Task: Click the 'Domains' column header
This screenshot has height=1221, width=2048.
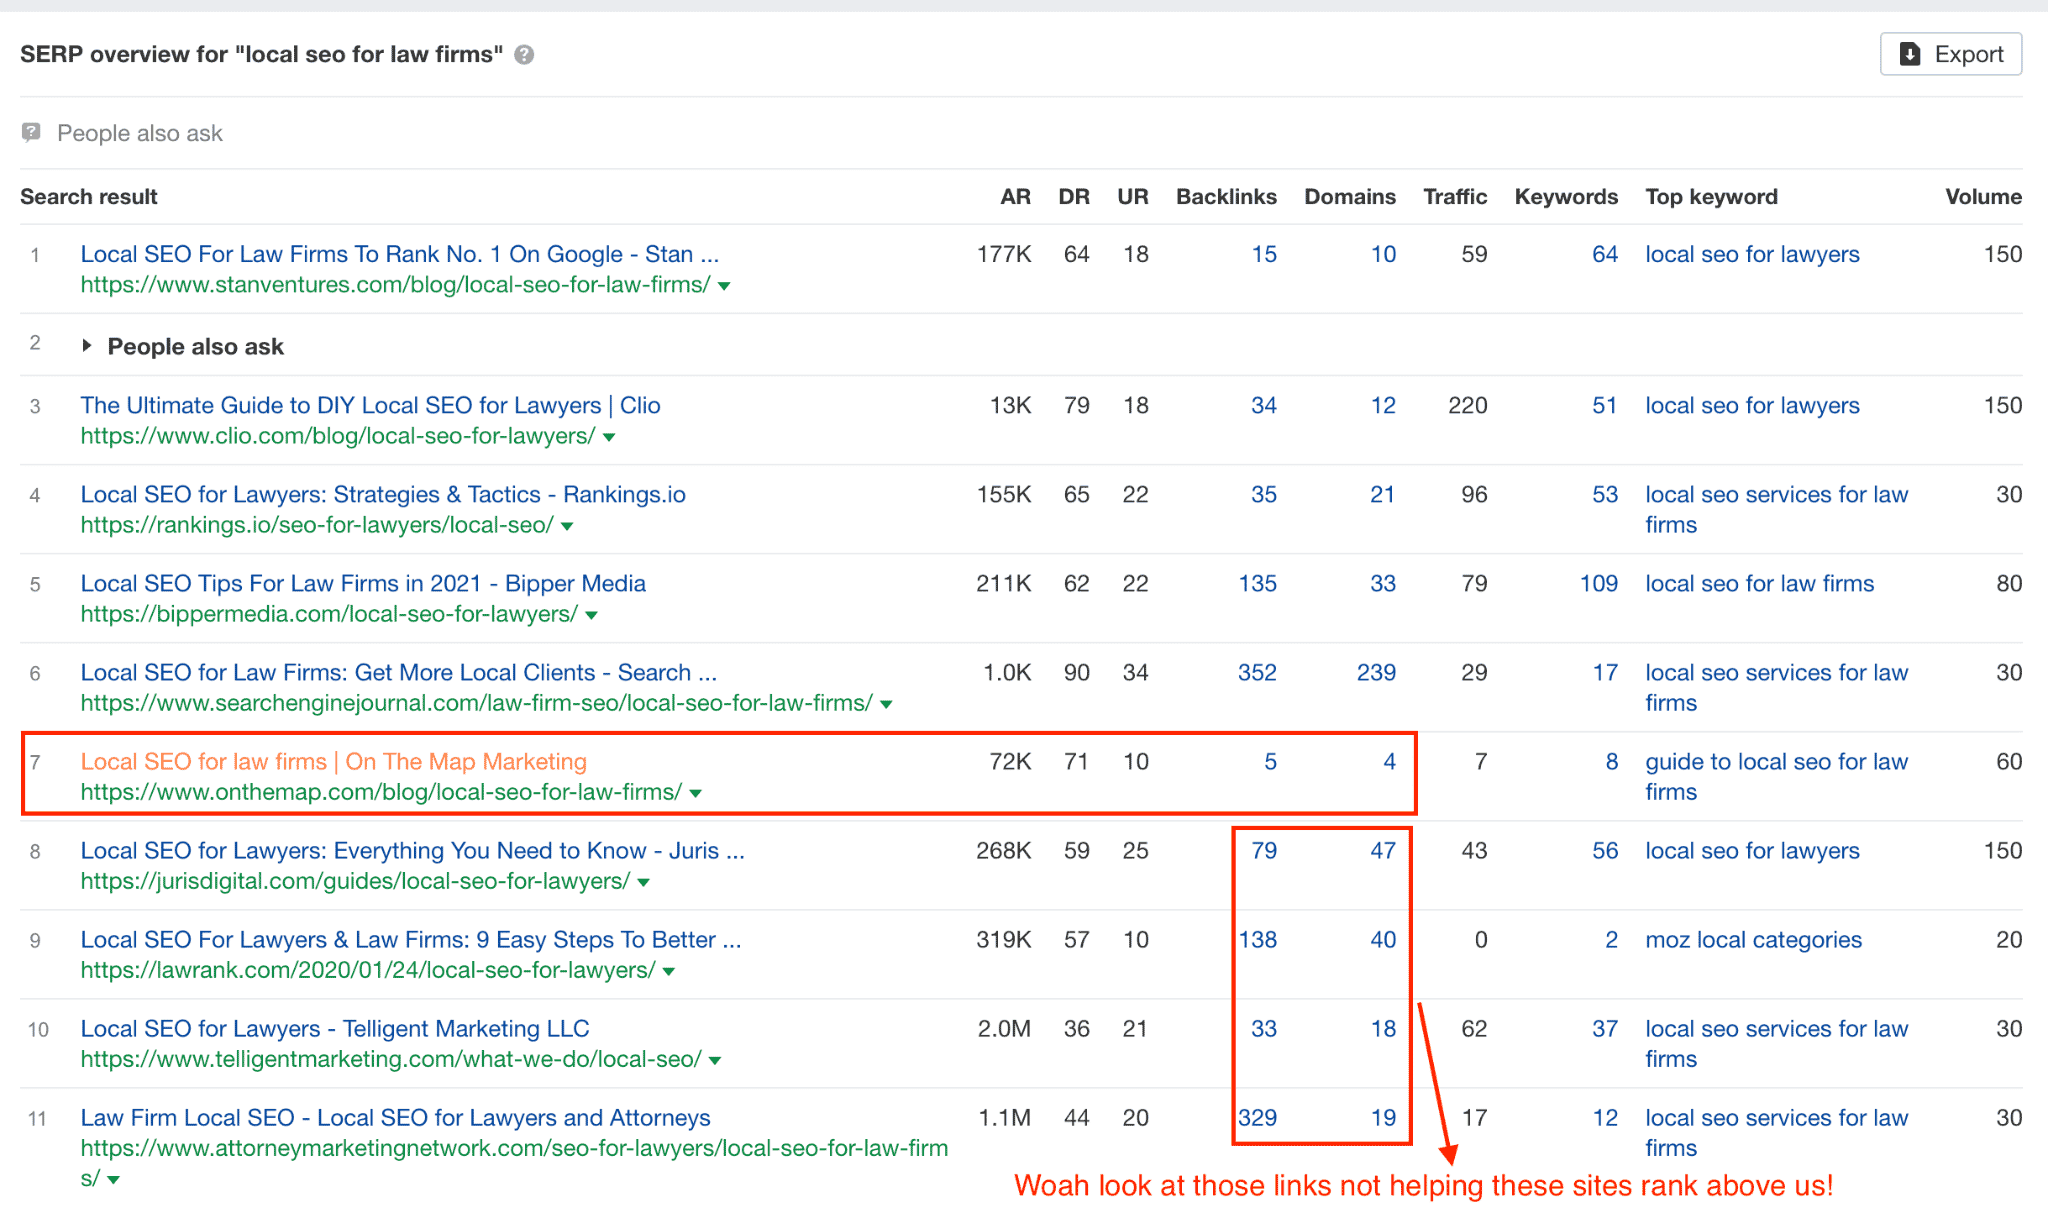Action: pos(1350,197)
